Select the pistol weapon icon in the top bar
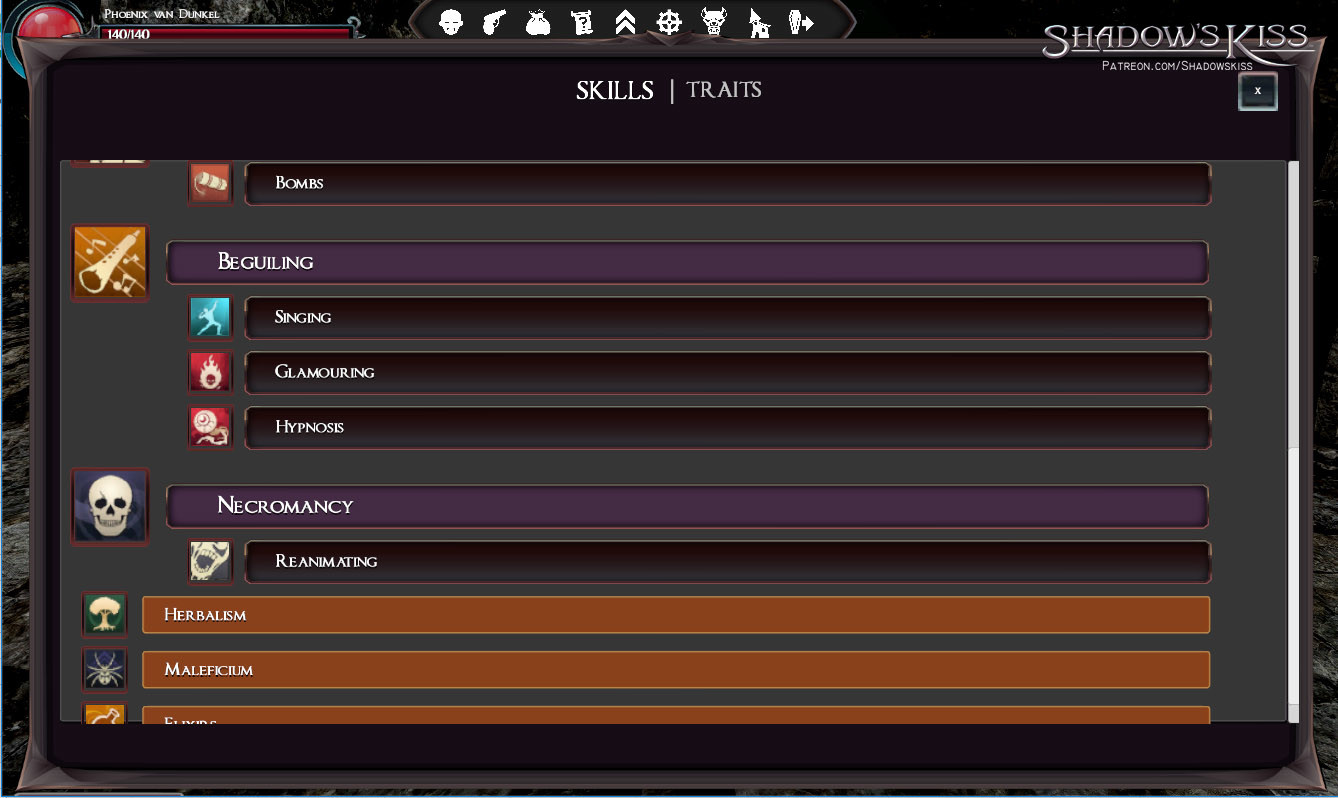 (494, 21)
